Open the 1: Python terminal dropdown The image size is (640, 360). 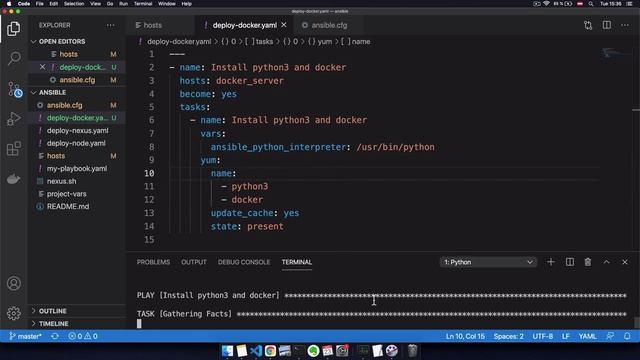(x=488, y=262)
